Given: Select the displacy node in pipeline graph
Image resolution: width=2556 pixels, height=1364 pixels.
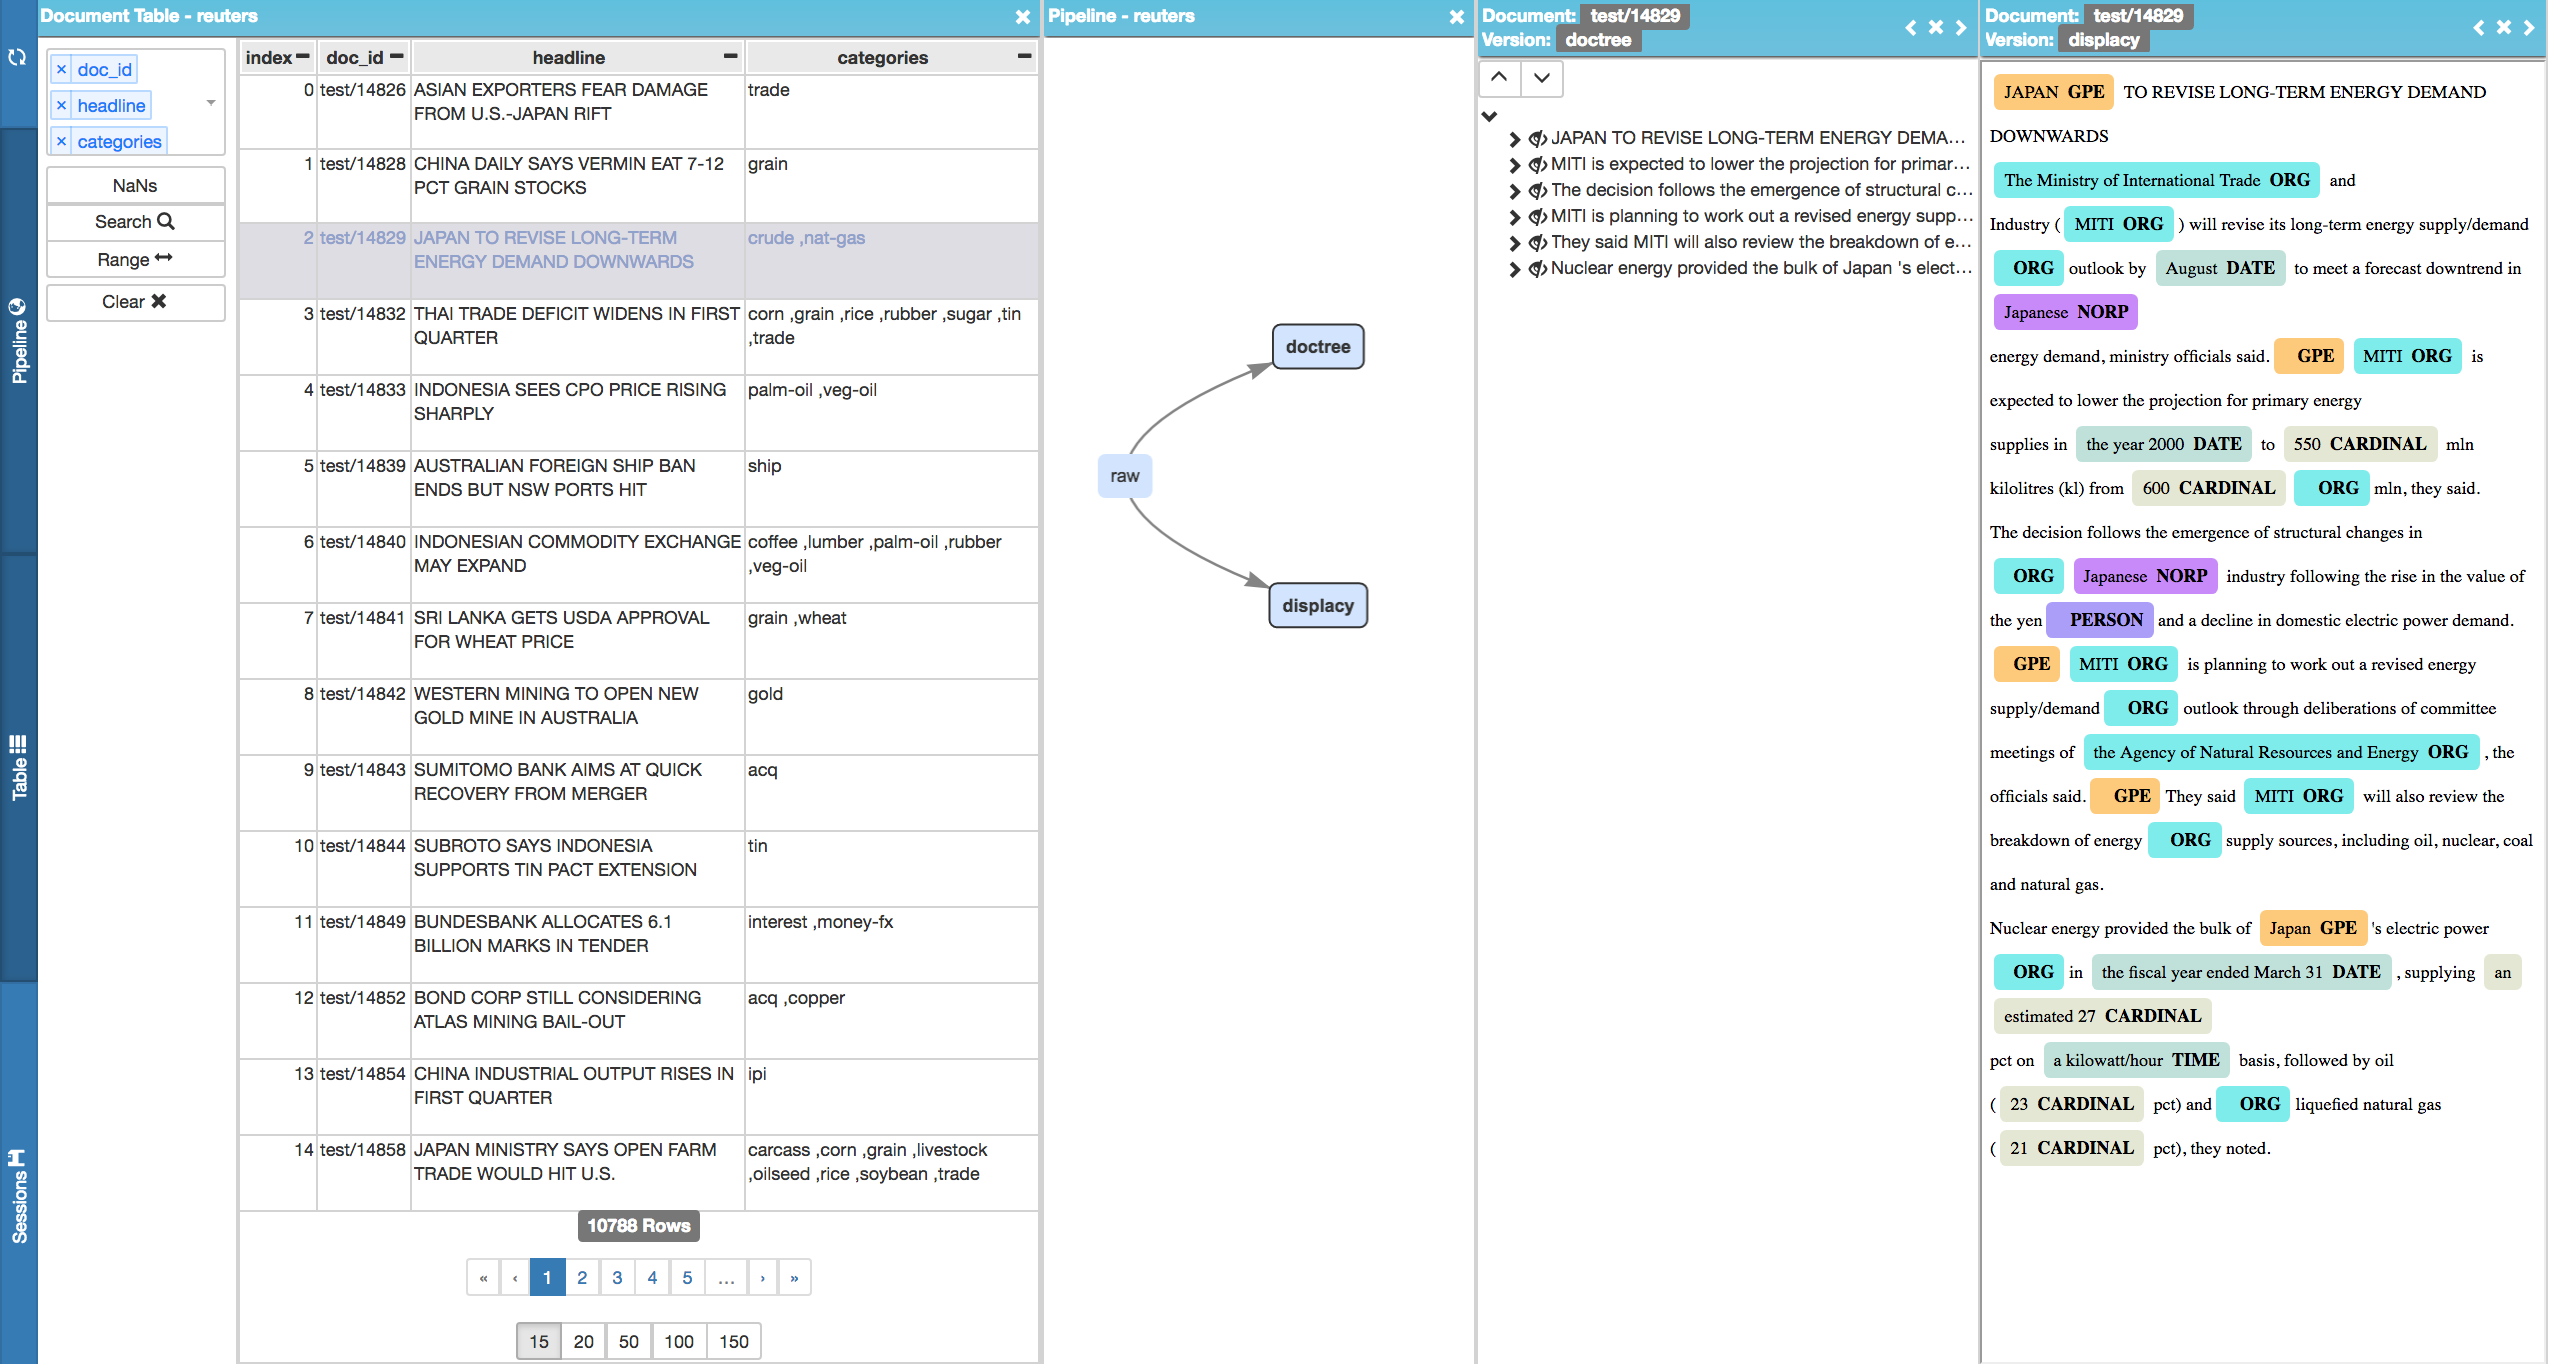Looking at the screenshot, I should [1317, 606].
